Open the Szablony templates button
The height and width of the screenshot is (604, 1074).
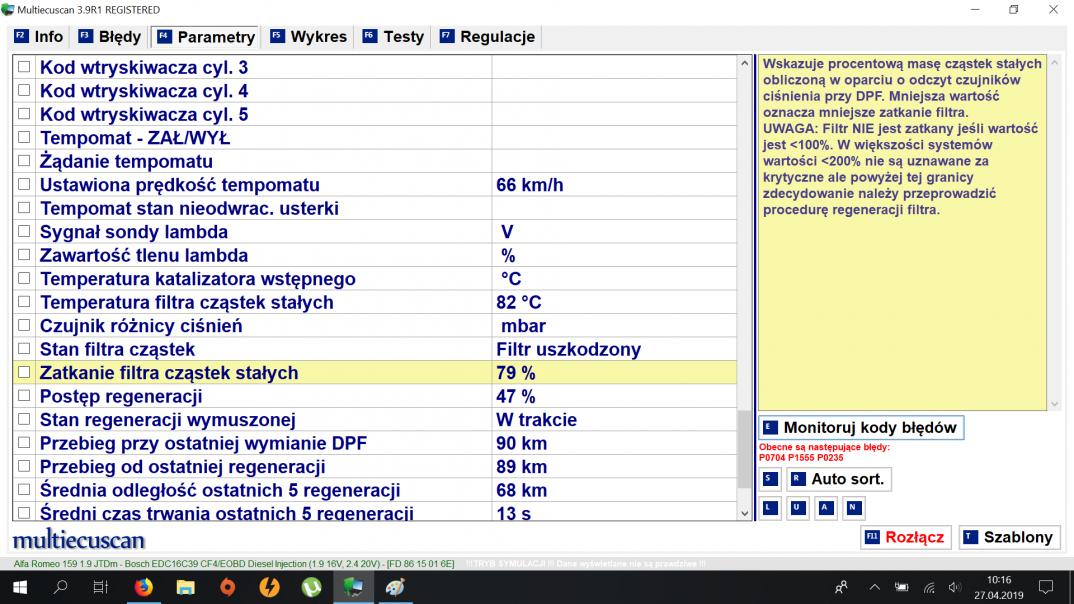[x=1008, y=537]
